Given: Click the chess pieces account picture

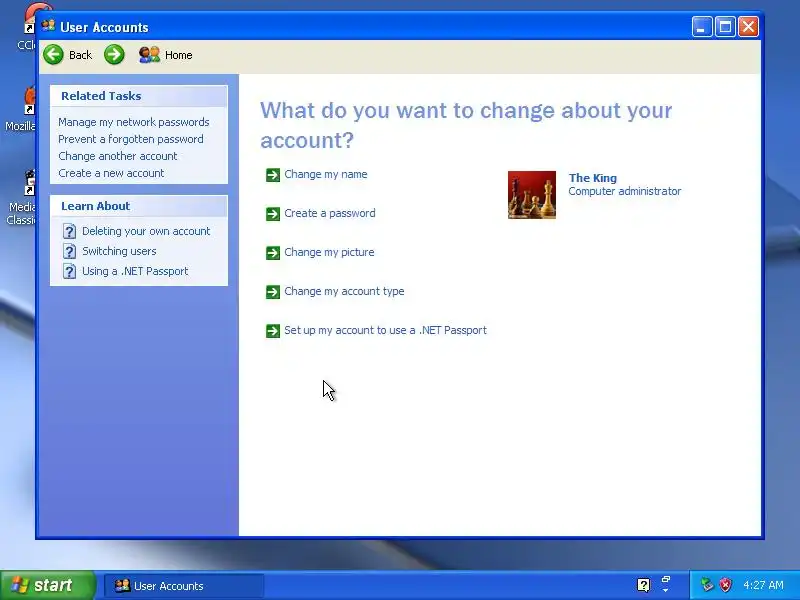Looking at the screenshot, I should coord(532,195).
